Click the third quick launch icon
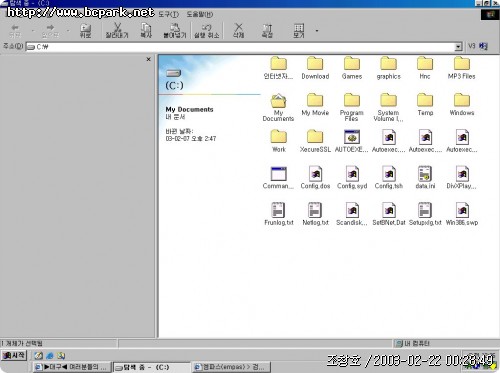Screen dimensions: 500x373 click(x=61, y=356)
